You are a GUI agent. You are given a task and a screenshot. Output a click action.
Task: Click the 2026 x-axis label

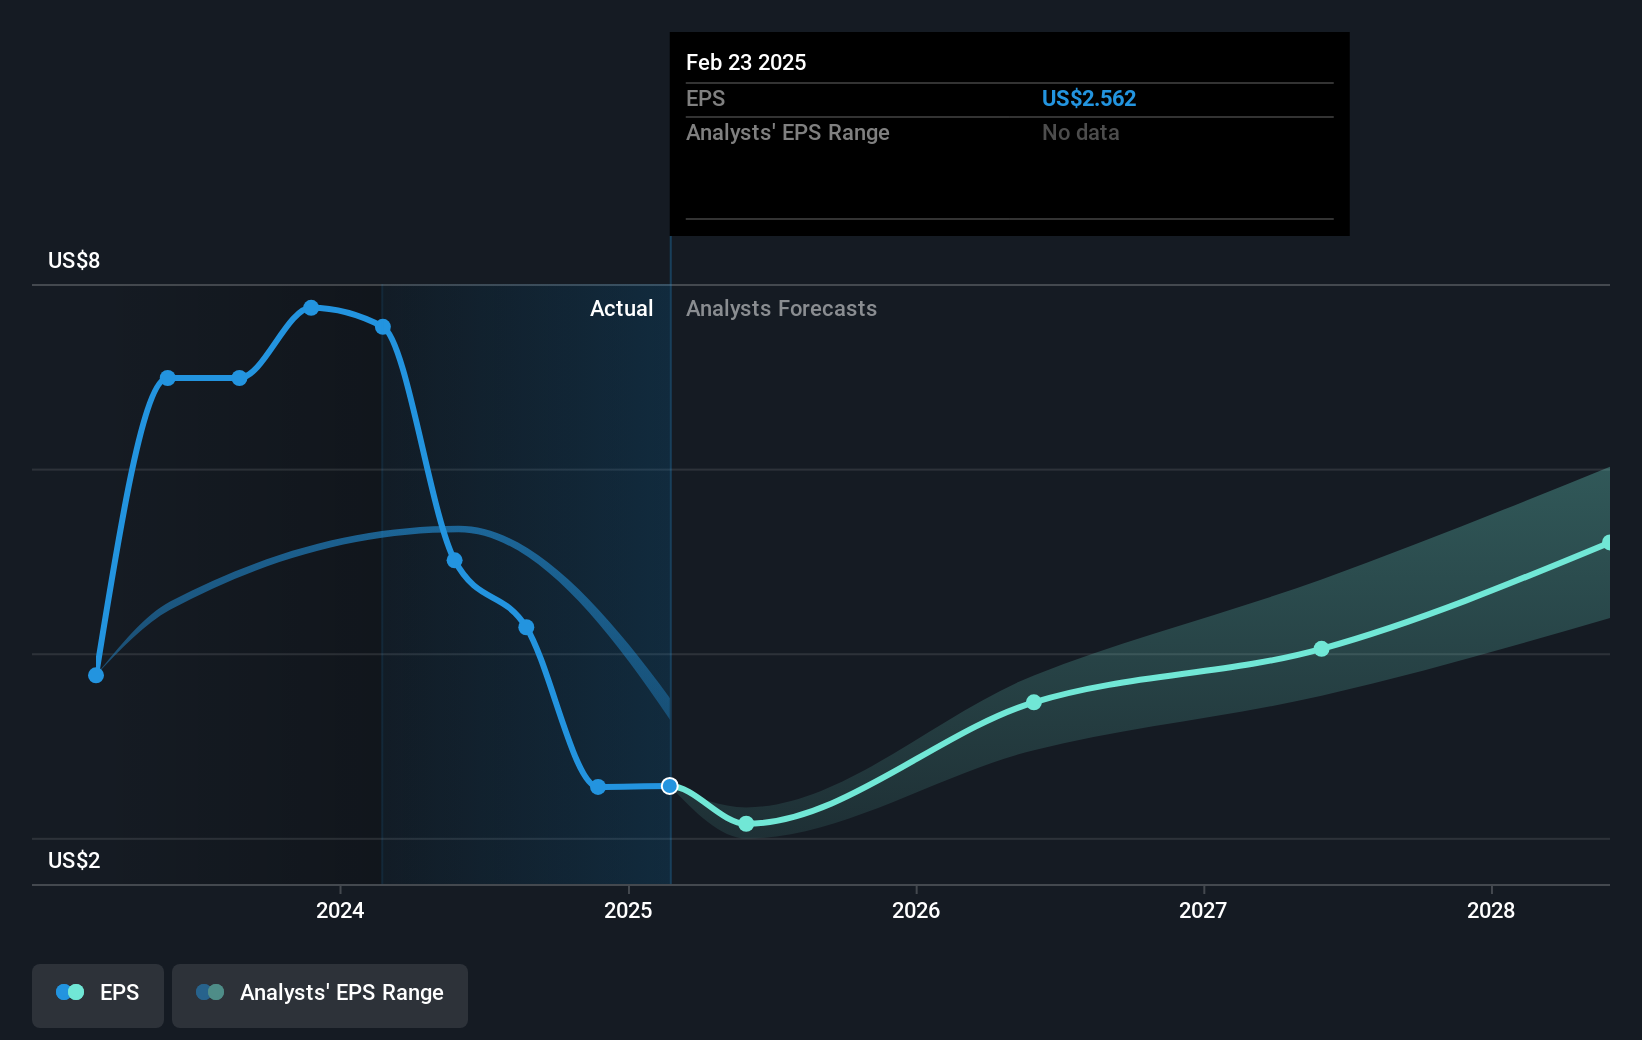click(916, 910)
